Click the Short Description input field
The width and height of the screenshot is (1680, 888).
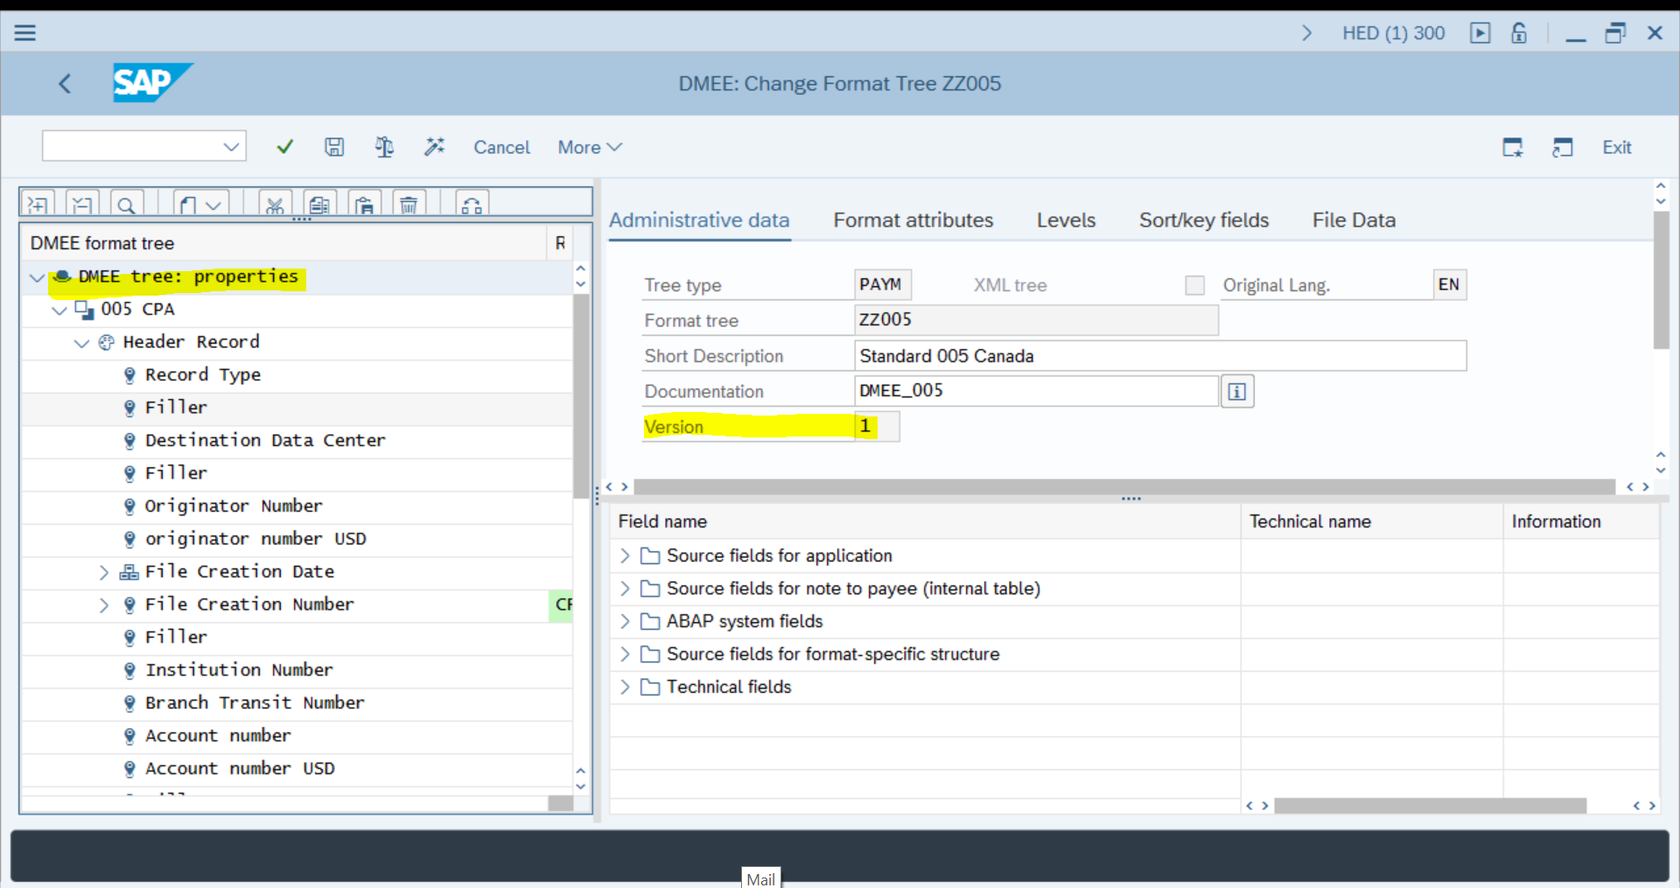[1160, 356]
